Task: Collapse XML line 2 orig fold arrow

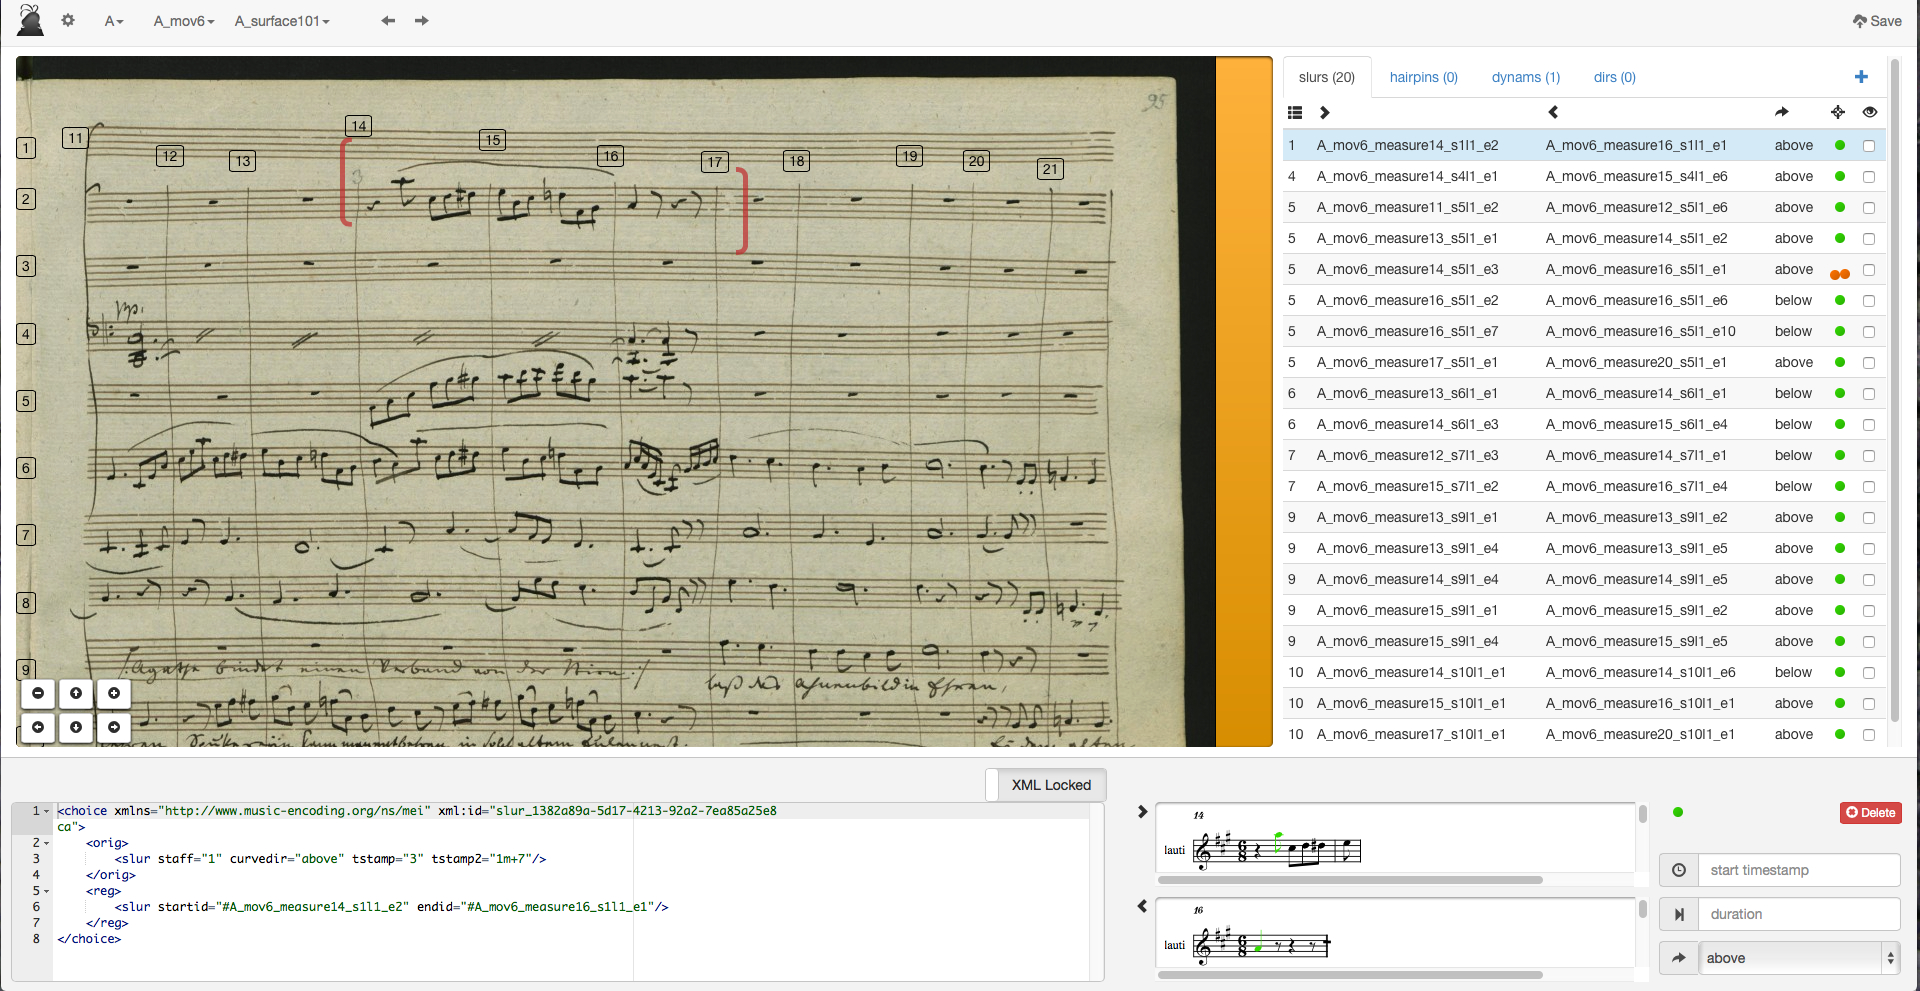Action: point(47,843)
